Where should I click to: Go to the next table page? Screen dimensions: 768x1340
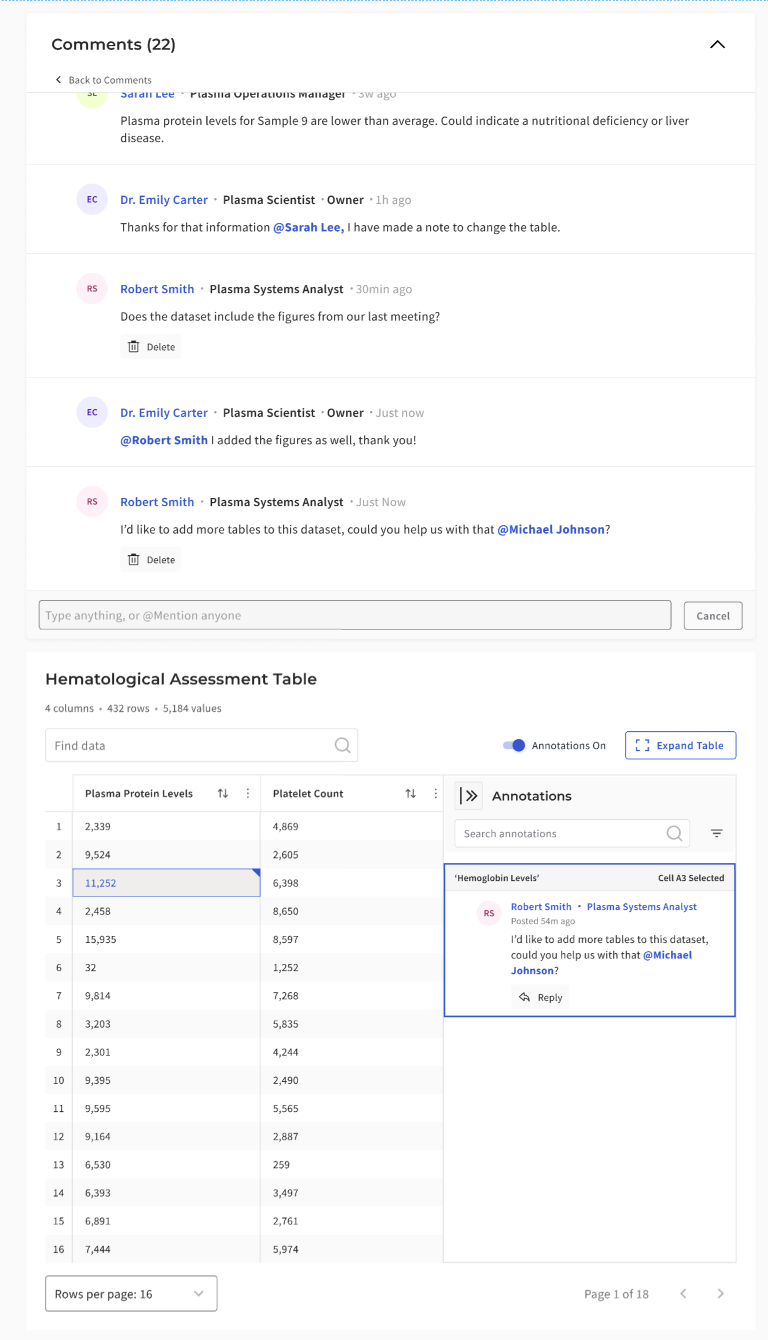pos(720,1293)
